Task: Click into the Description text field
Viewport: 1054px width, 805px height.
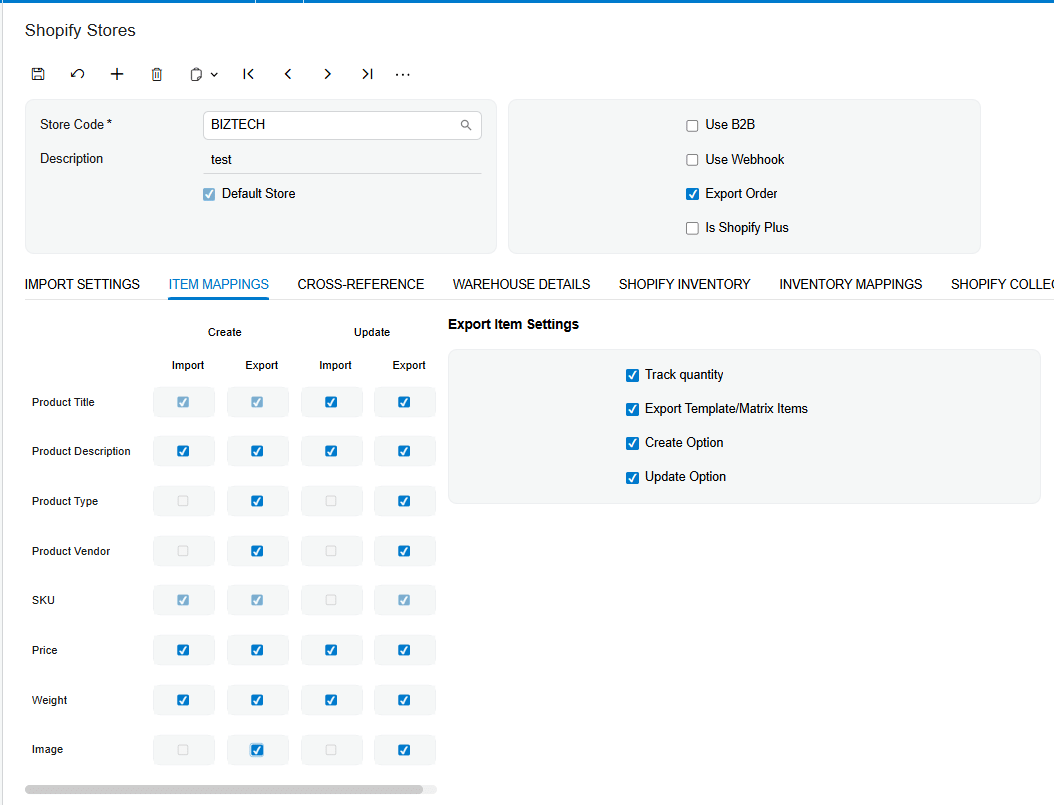Action: pyautogui.click(x=342, y=159)
